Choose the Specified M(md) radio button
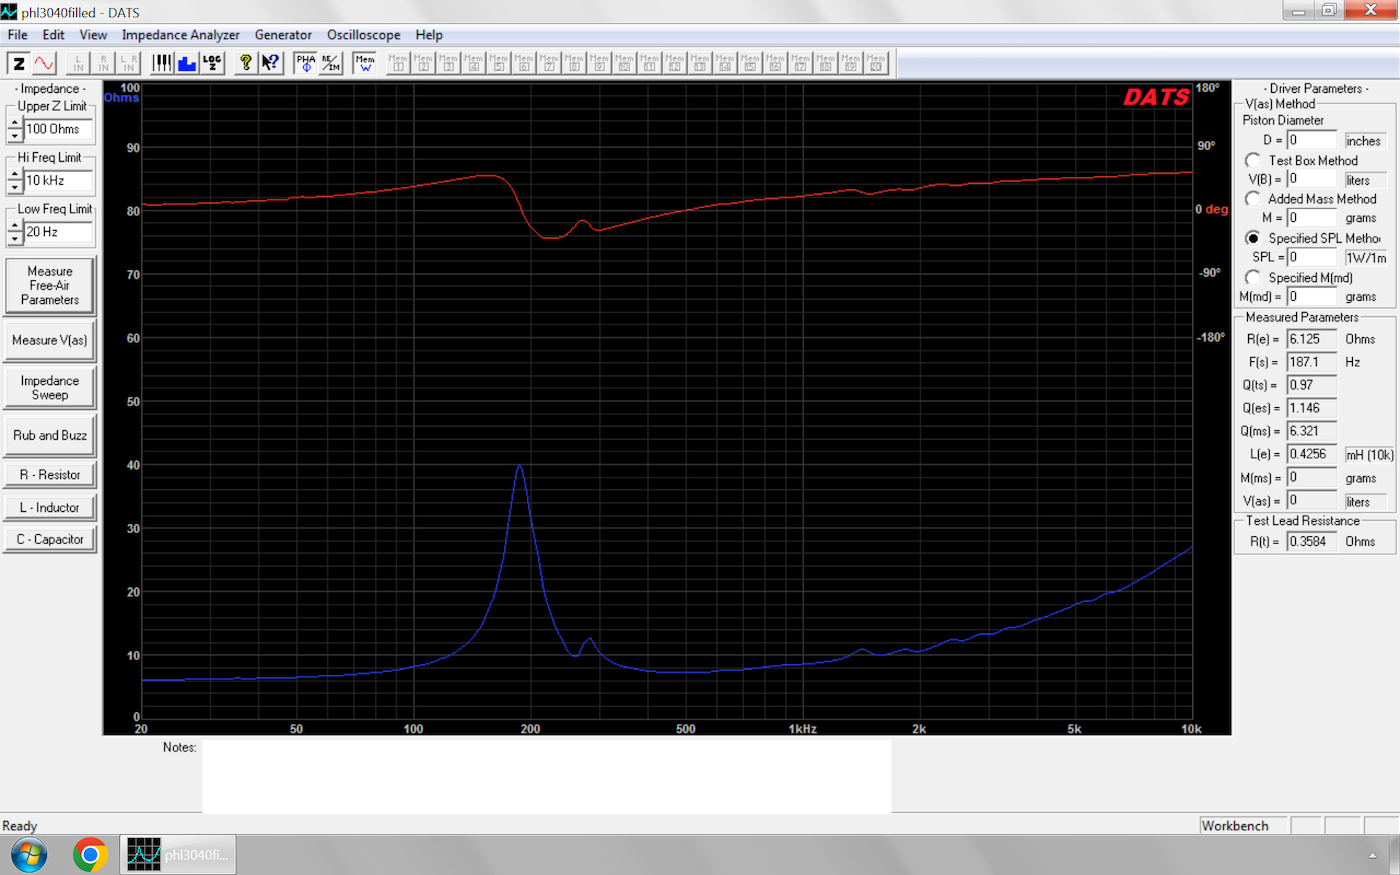Image resolution: width=1400 pixels, height=875 pixels. pyautogui.click(x=1253, y=277)
